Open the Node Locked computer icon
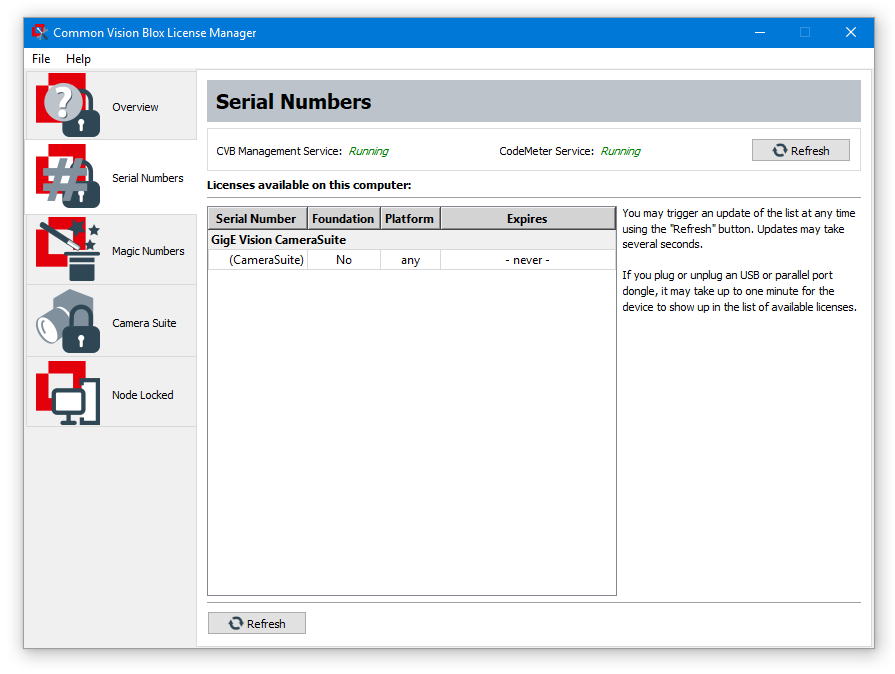 [68, 394]
